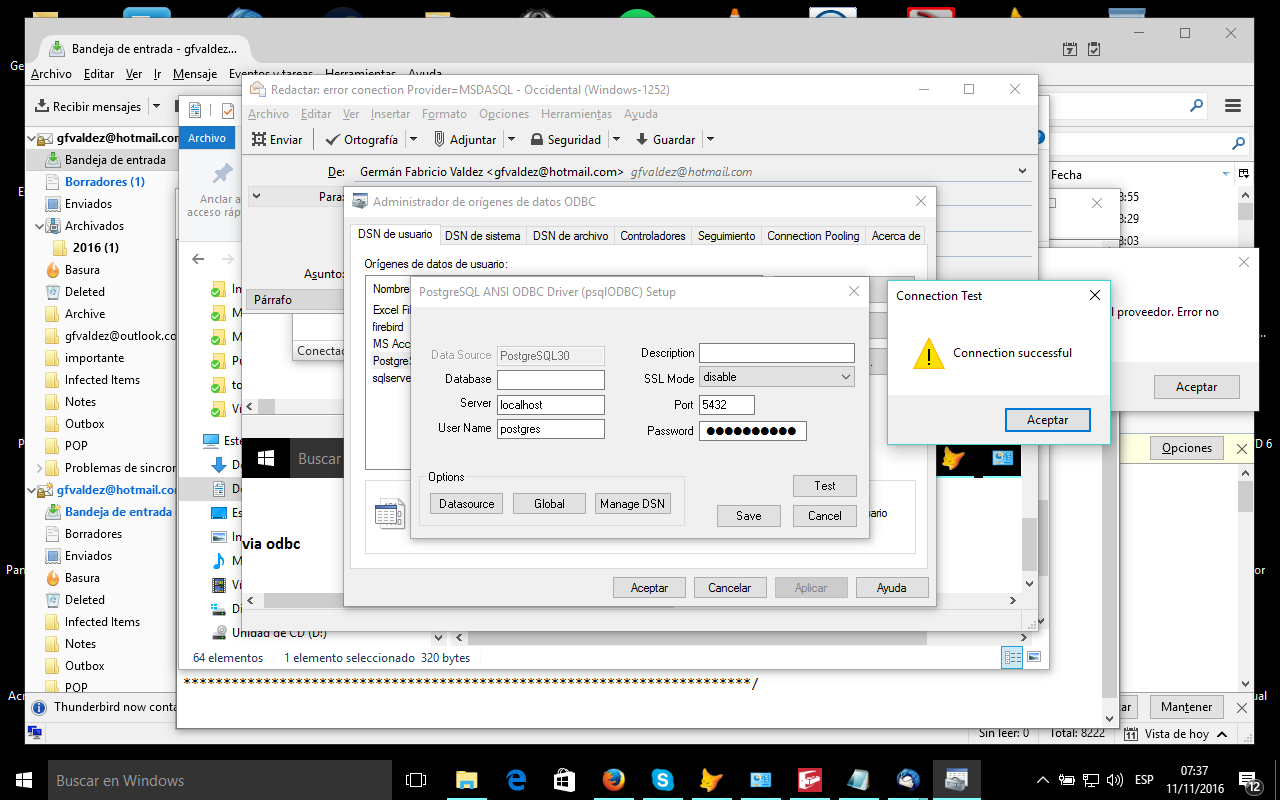The width and height of the screenshot is (1280, 800).
Task: Click message list column picker icon next to Fecha
Action: click(1245, 174)
